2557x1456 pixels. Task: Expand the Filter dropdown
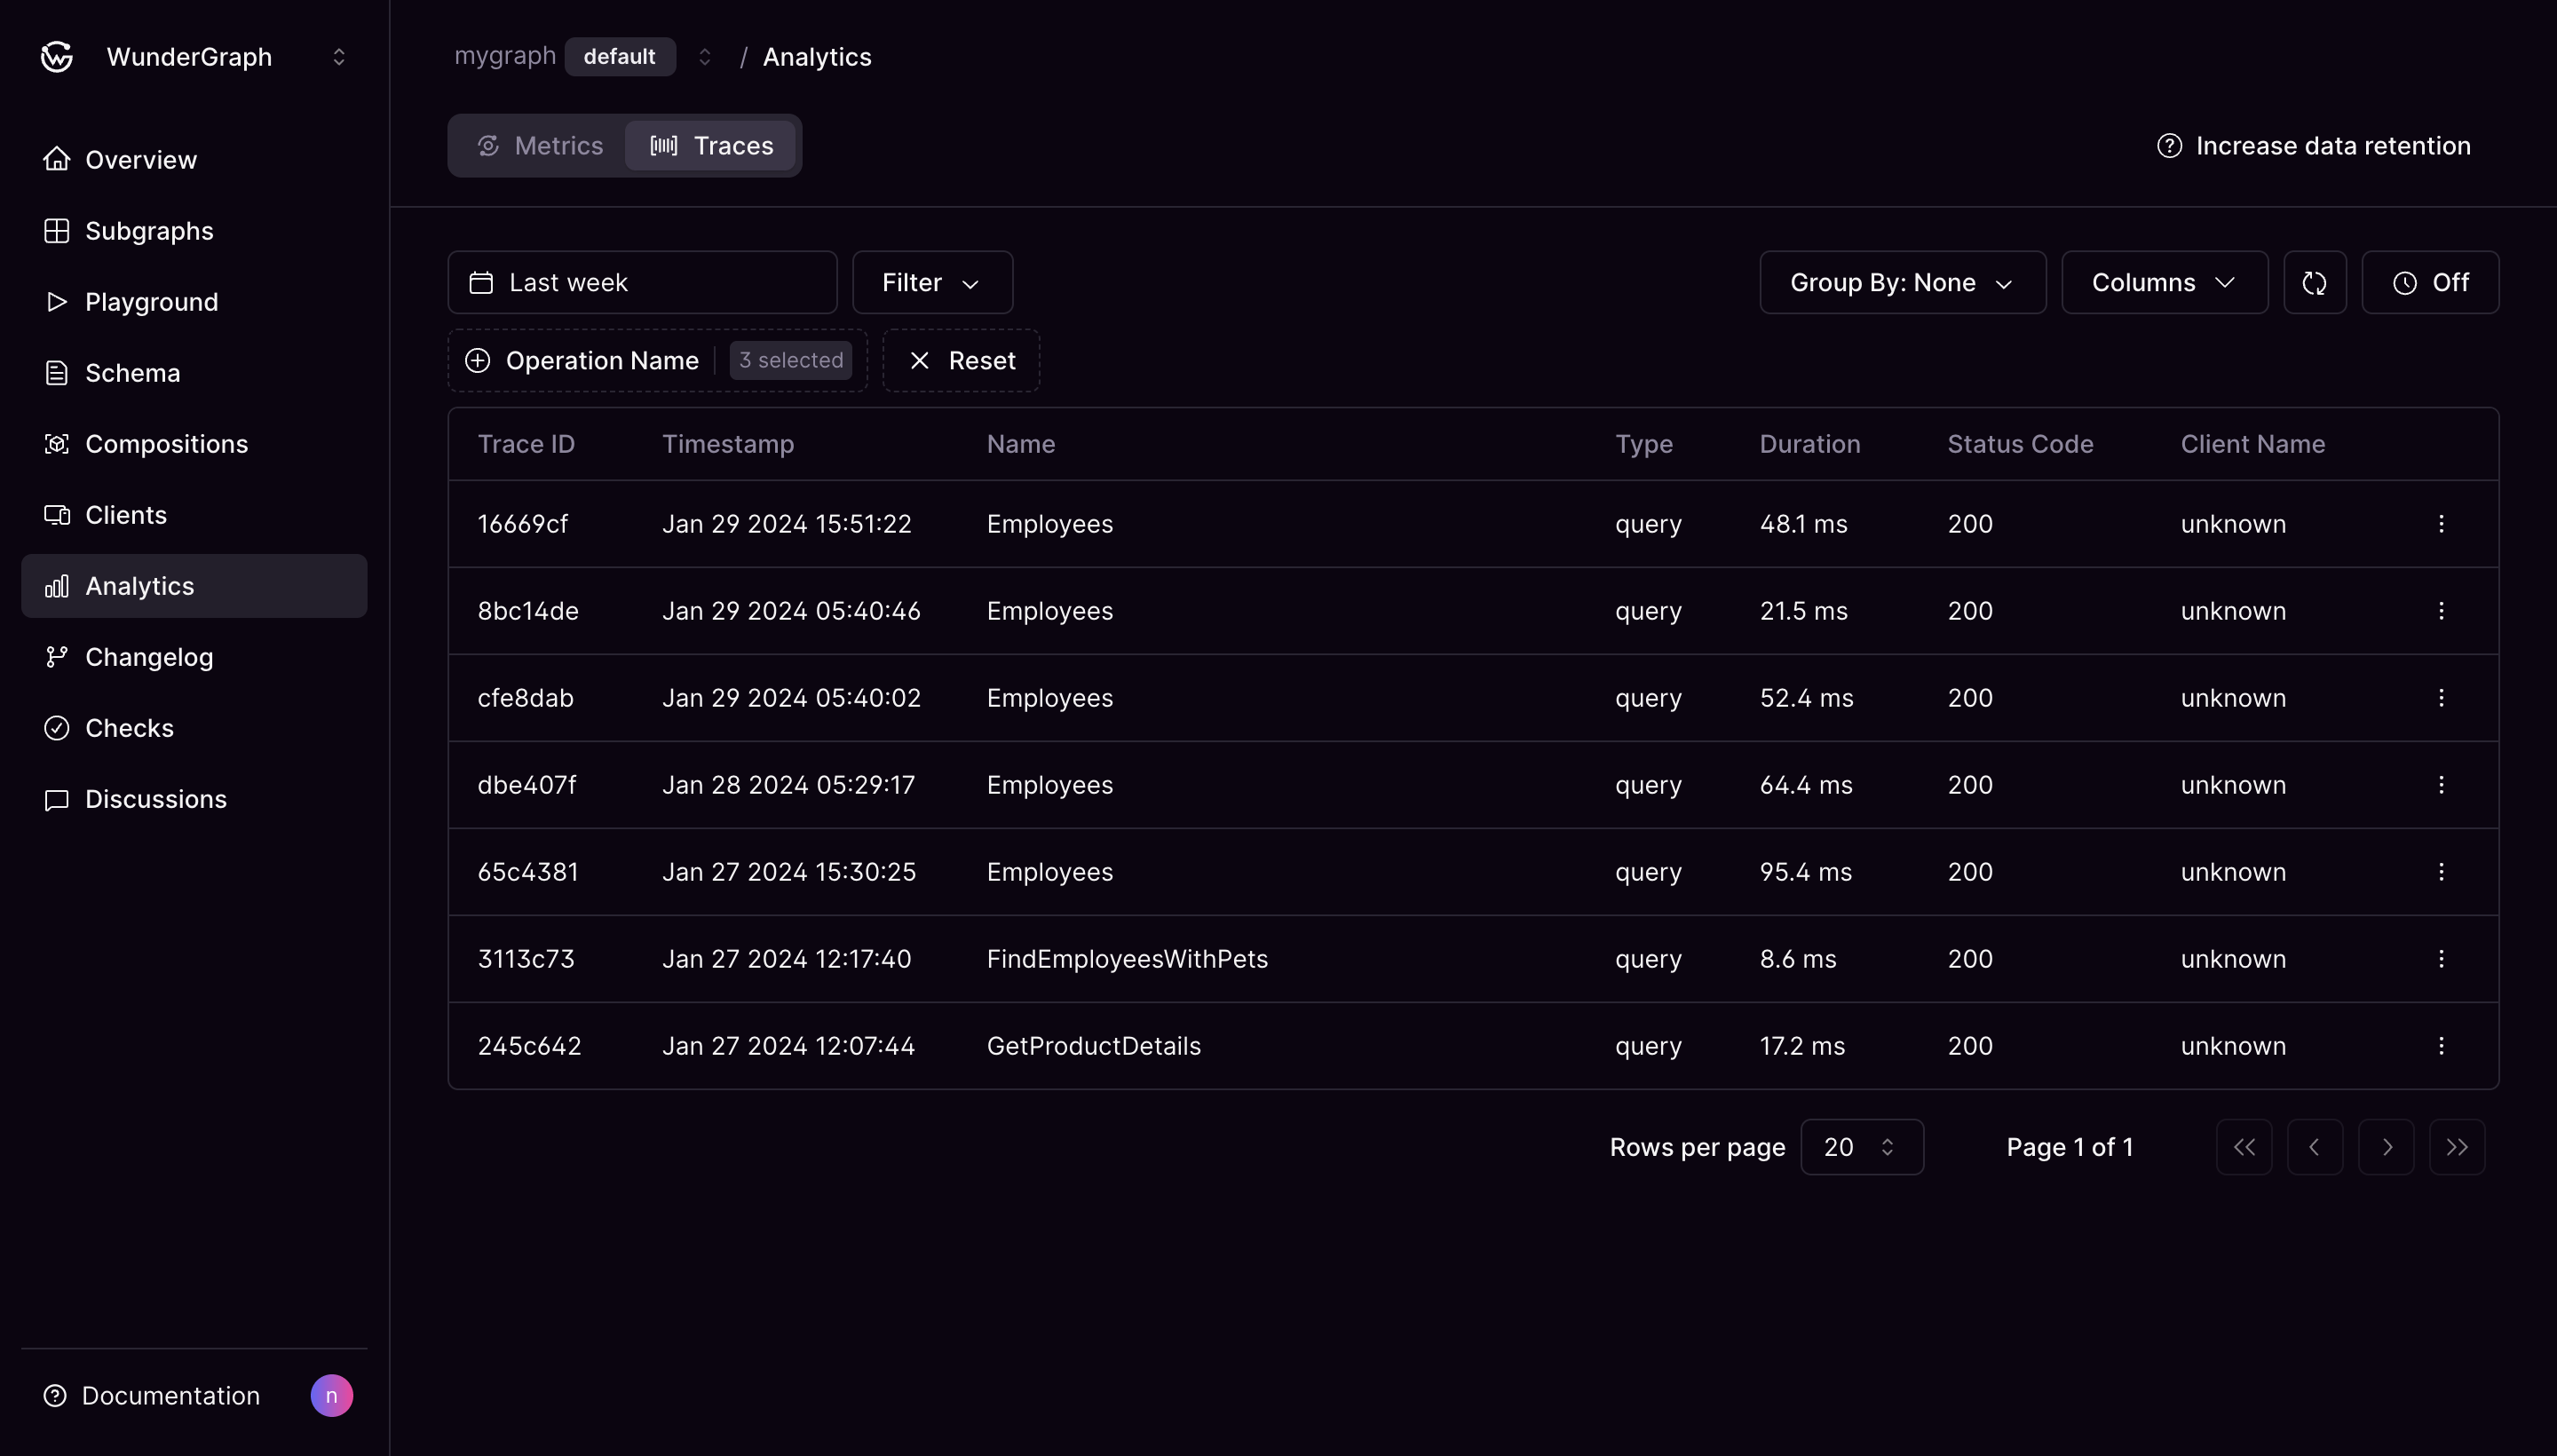pyautogui.click(x=931, y=283)
